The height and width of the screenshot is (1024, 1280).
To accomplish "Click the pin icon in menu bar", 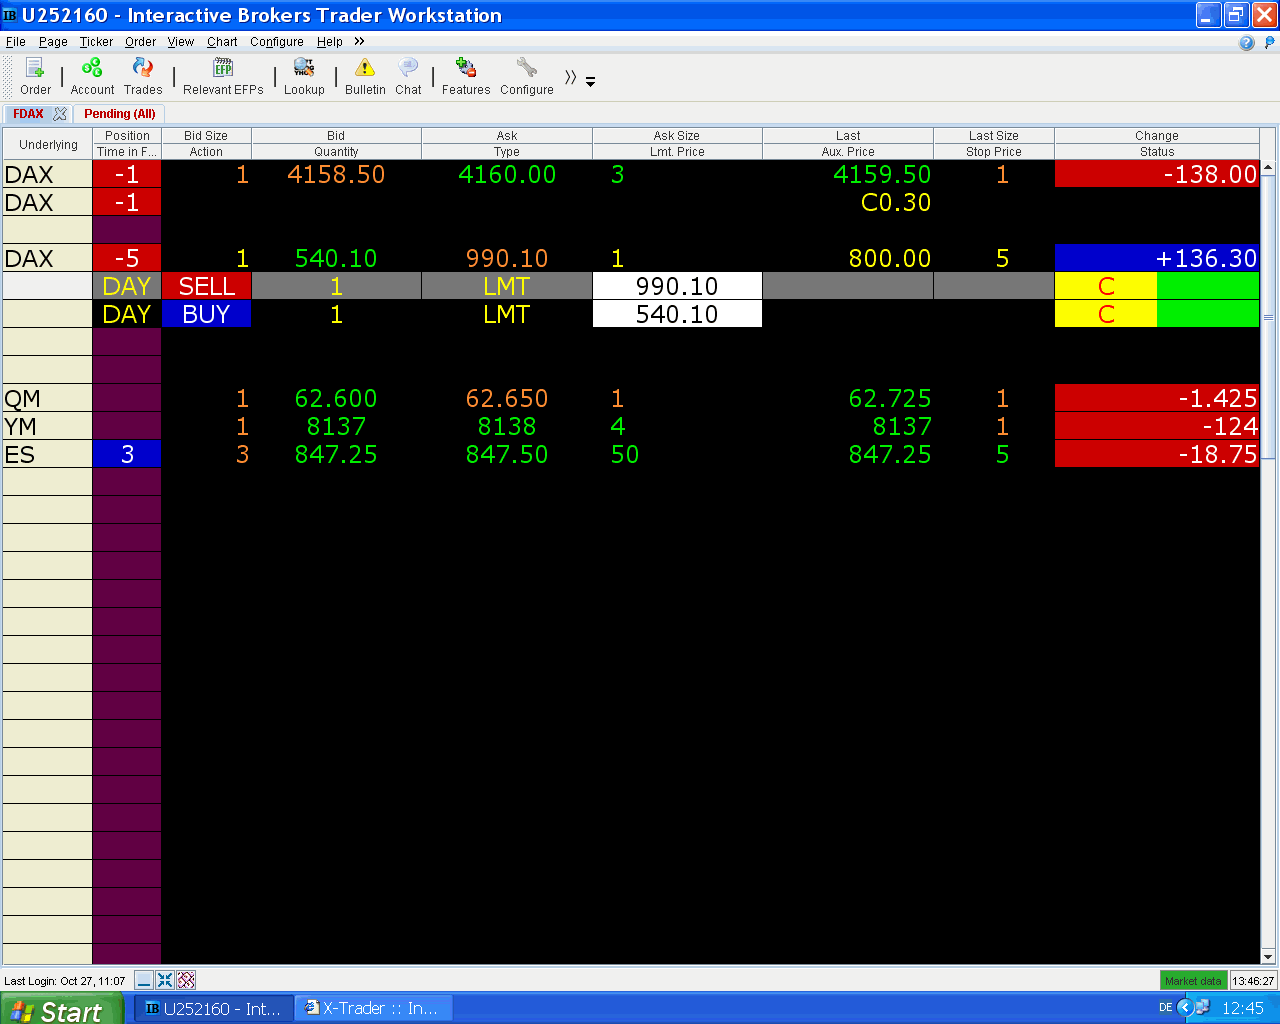I will (x=1270, y=42).
